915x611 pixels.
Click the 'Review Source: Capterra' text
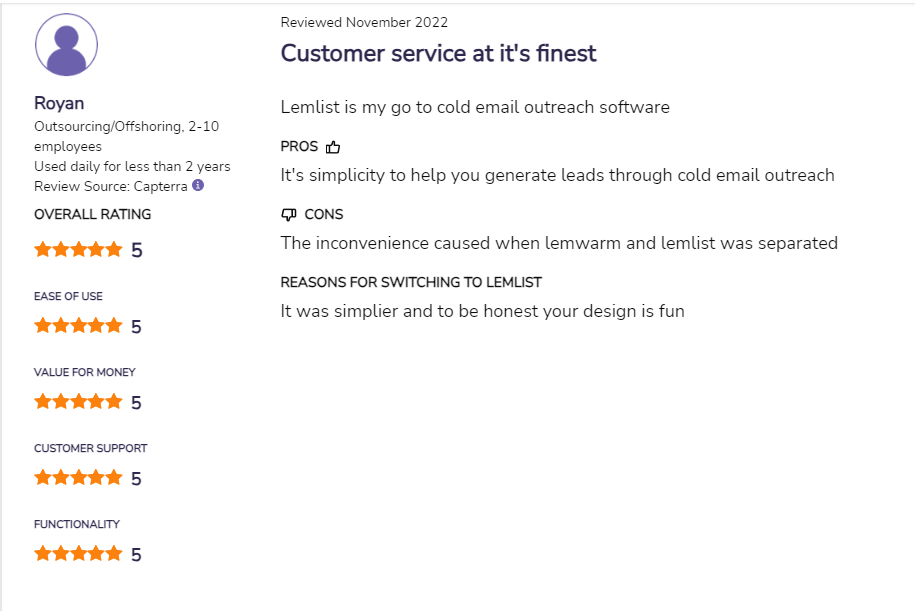pyautogui.click(x=111, y=186)
